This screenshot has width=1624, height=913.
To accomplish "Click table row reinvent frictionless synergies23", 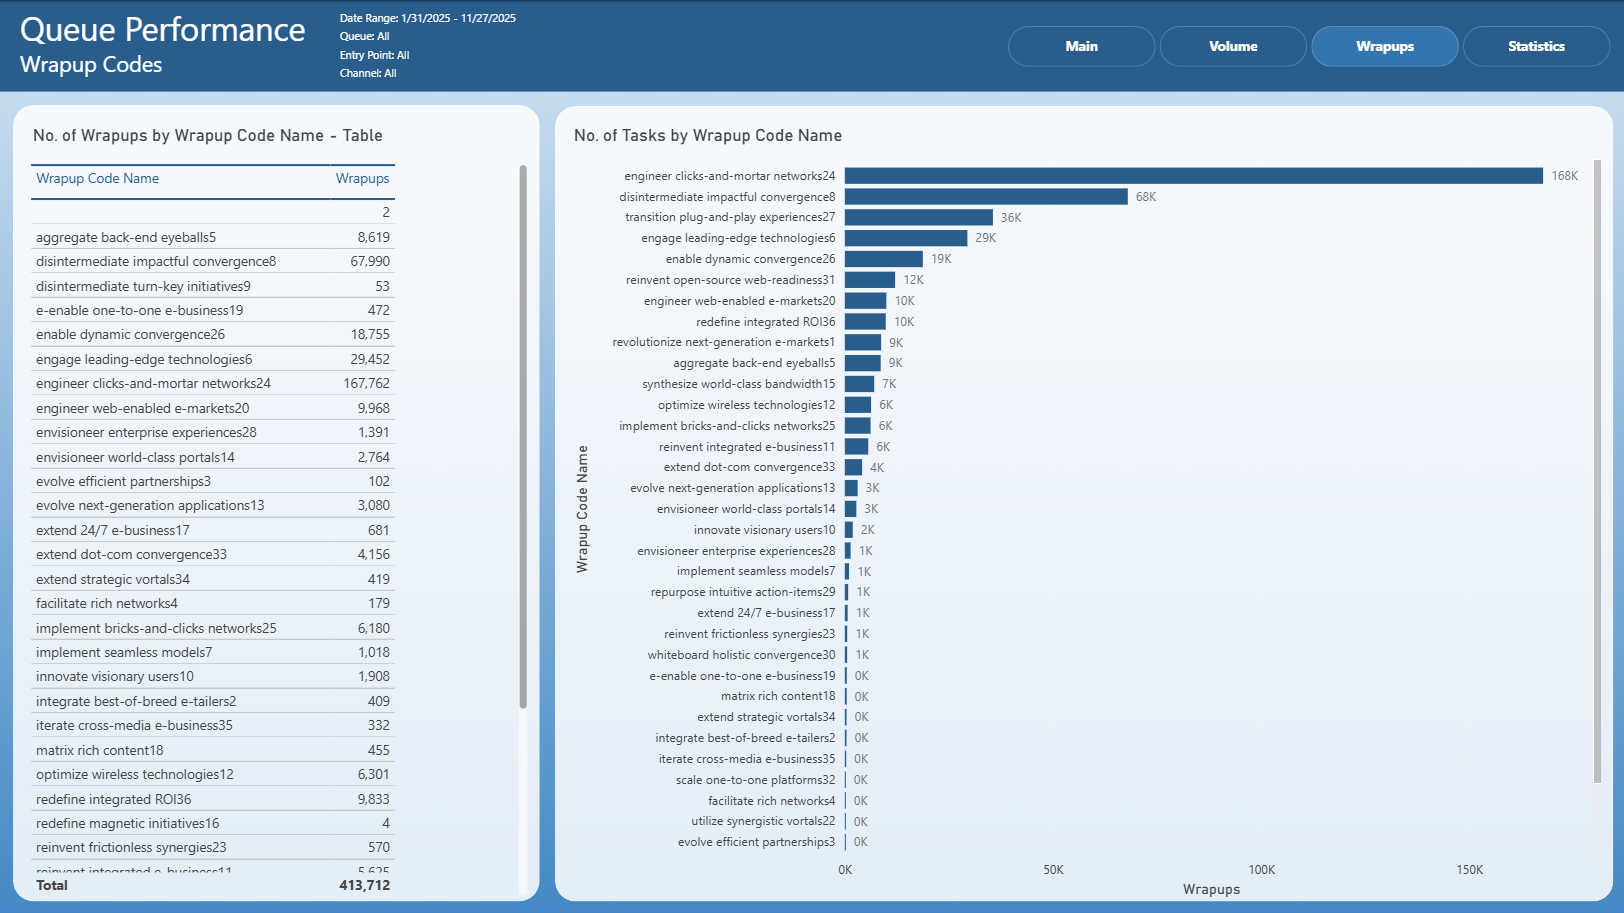I will pyautogui.click(x=213, y=847).
